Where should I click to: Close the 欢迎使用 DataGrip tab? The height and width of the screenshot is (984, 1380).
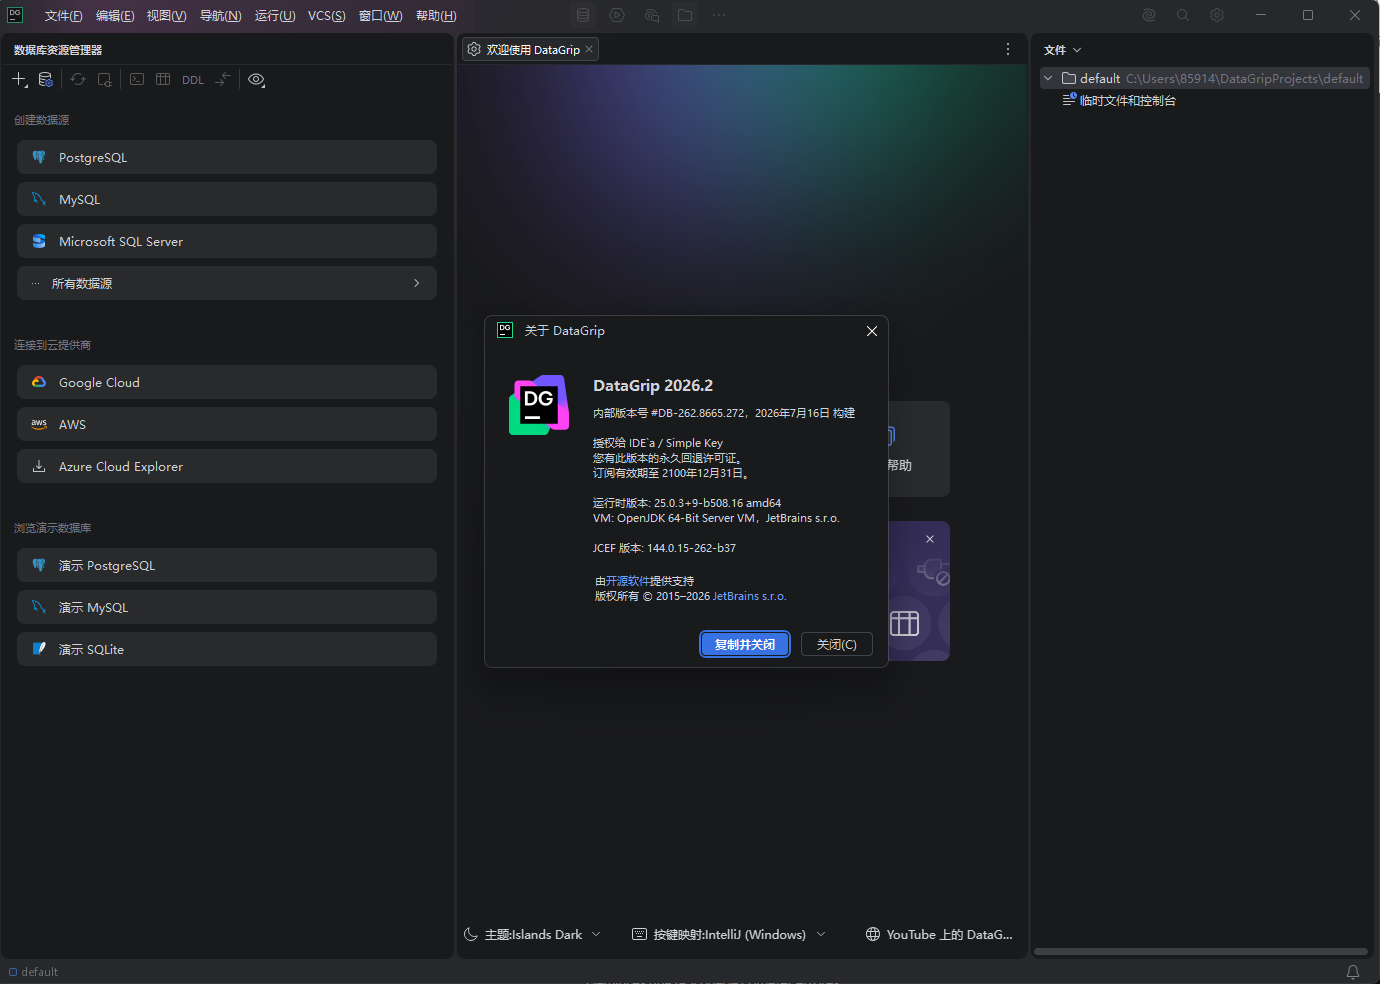pos(589,49)
